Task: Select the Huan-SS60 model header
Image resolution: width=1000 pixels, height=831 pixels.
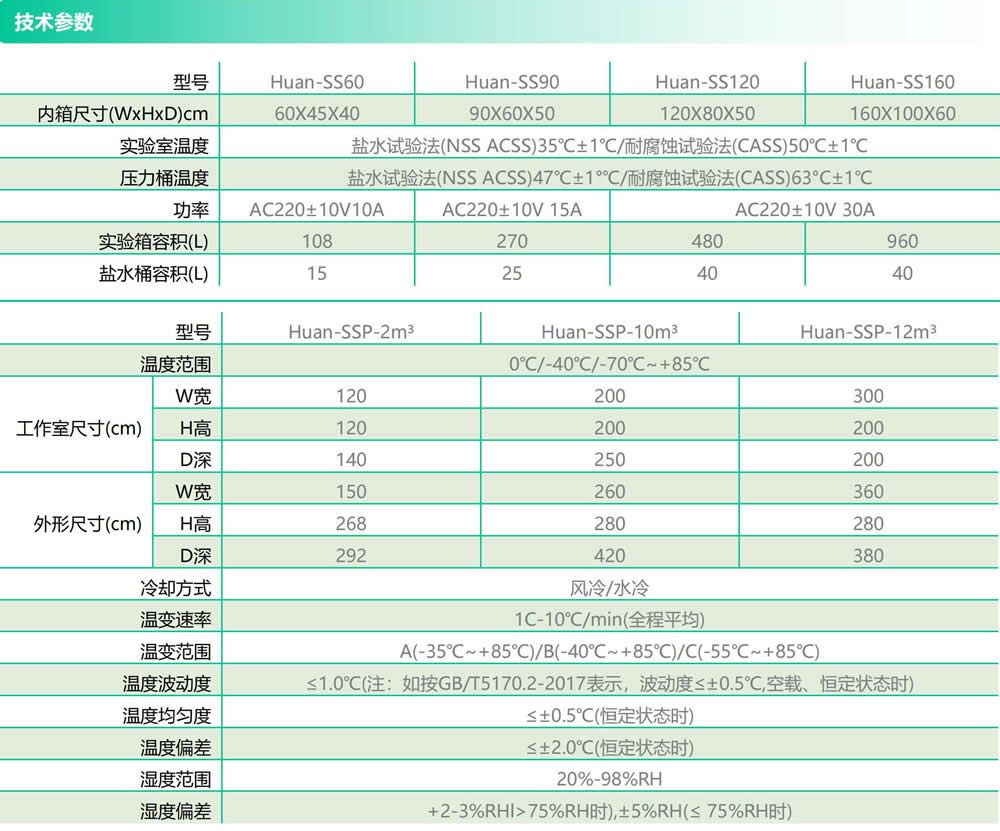Action: pyautogui.click(x=316, y=82)
